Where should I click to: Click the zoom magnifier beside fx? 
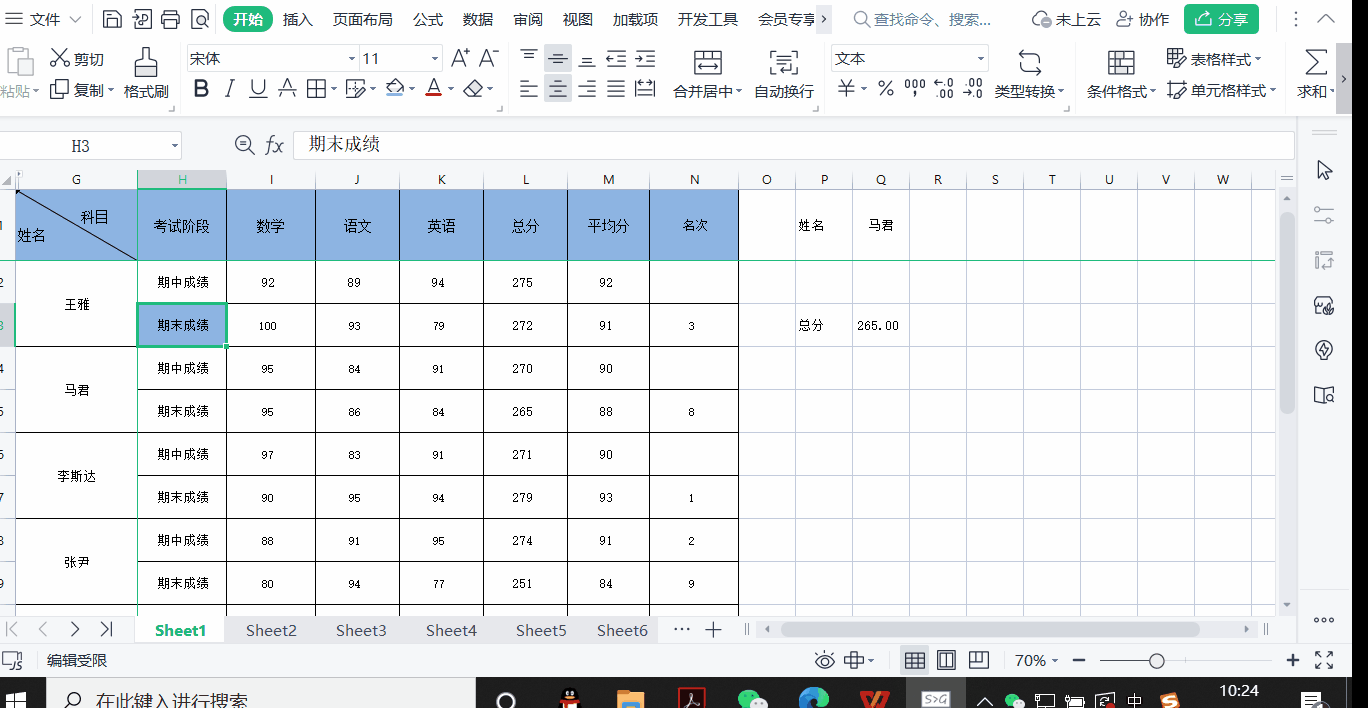coord(244,145)
